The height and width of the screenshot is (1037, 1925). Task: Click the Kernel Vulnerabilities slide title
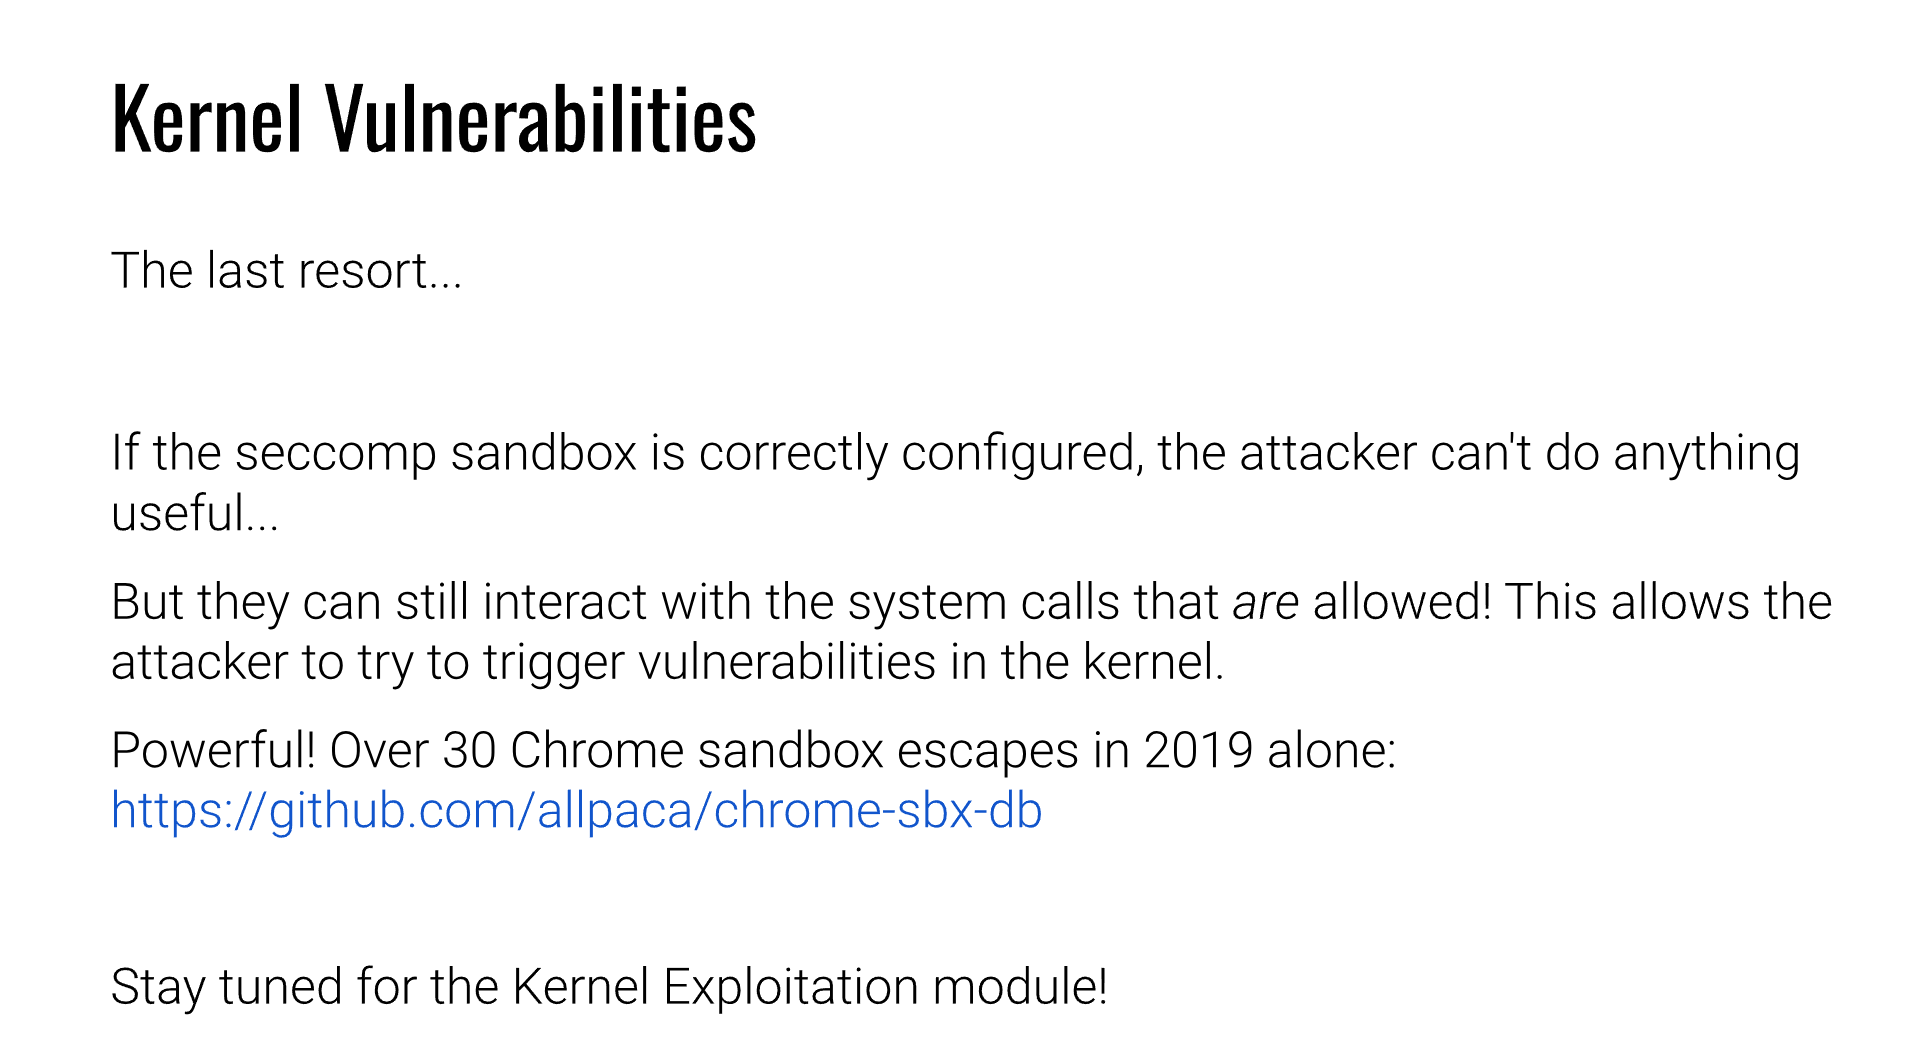pyautogui.click(x=434, y=119)
